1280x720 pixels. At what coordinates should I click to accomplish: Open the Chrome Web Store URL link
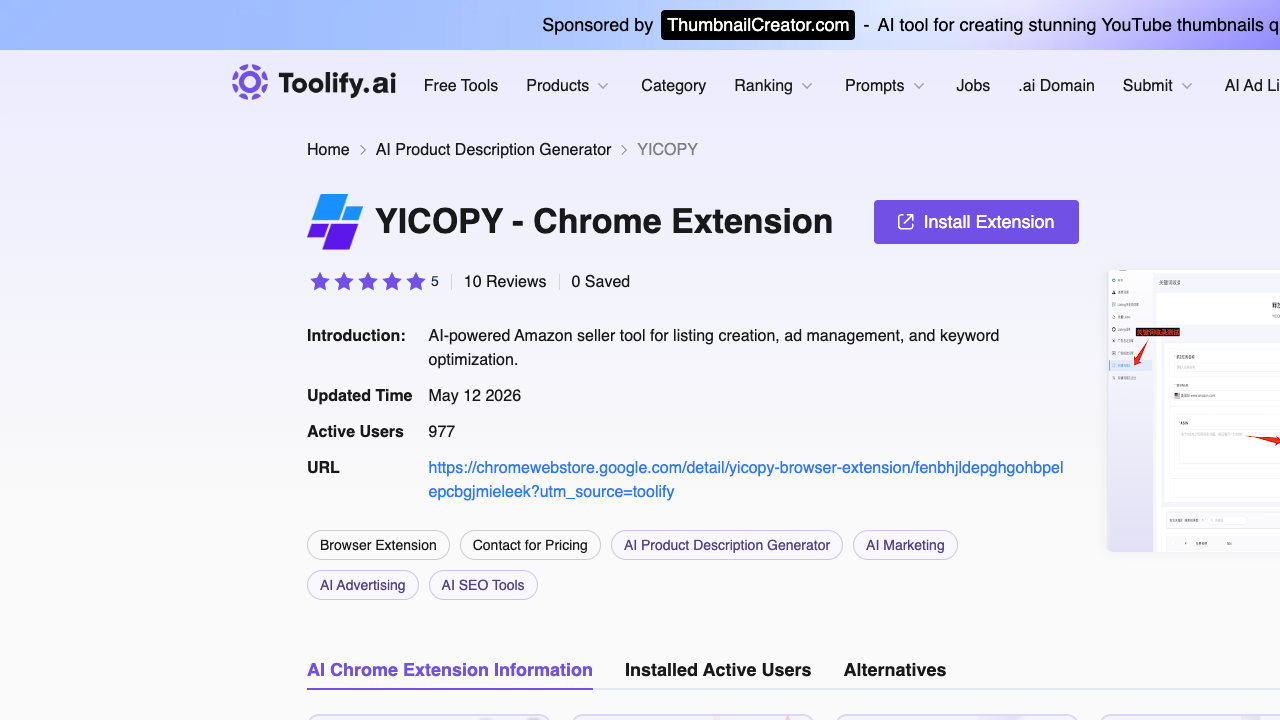pos(746,480)
